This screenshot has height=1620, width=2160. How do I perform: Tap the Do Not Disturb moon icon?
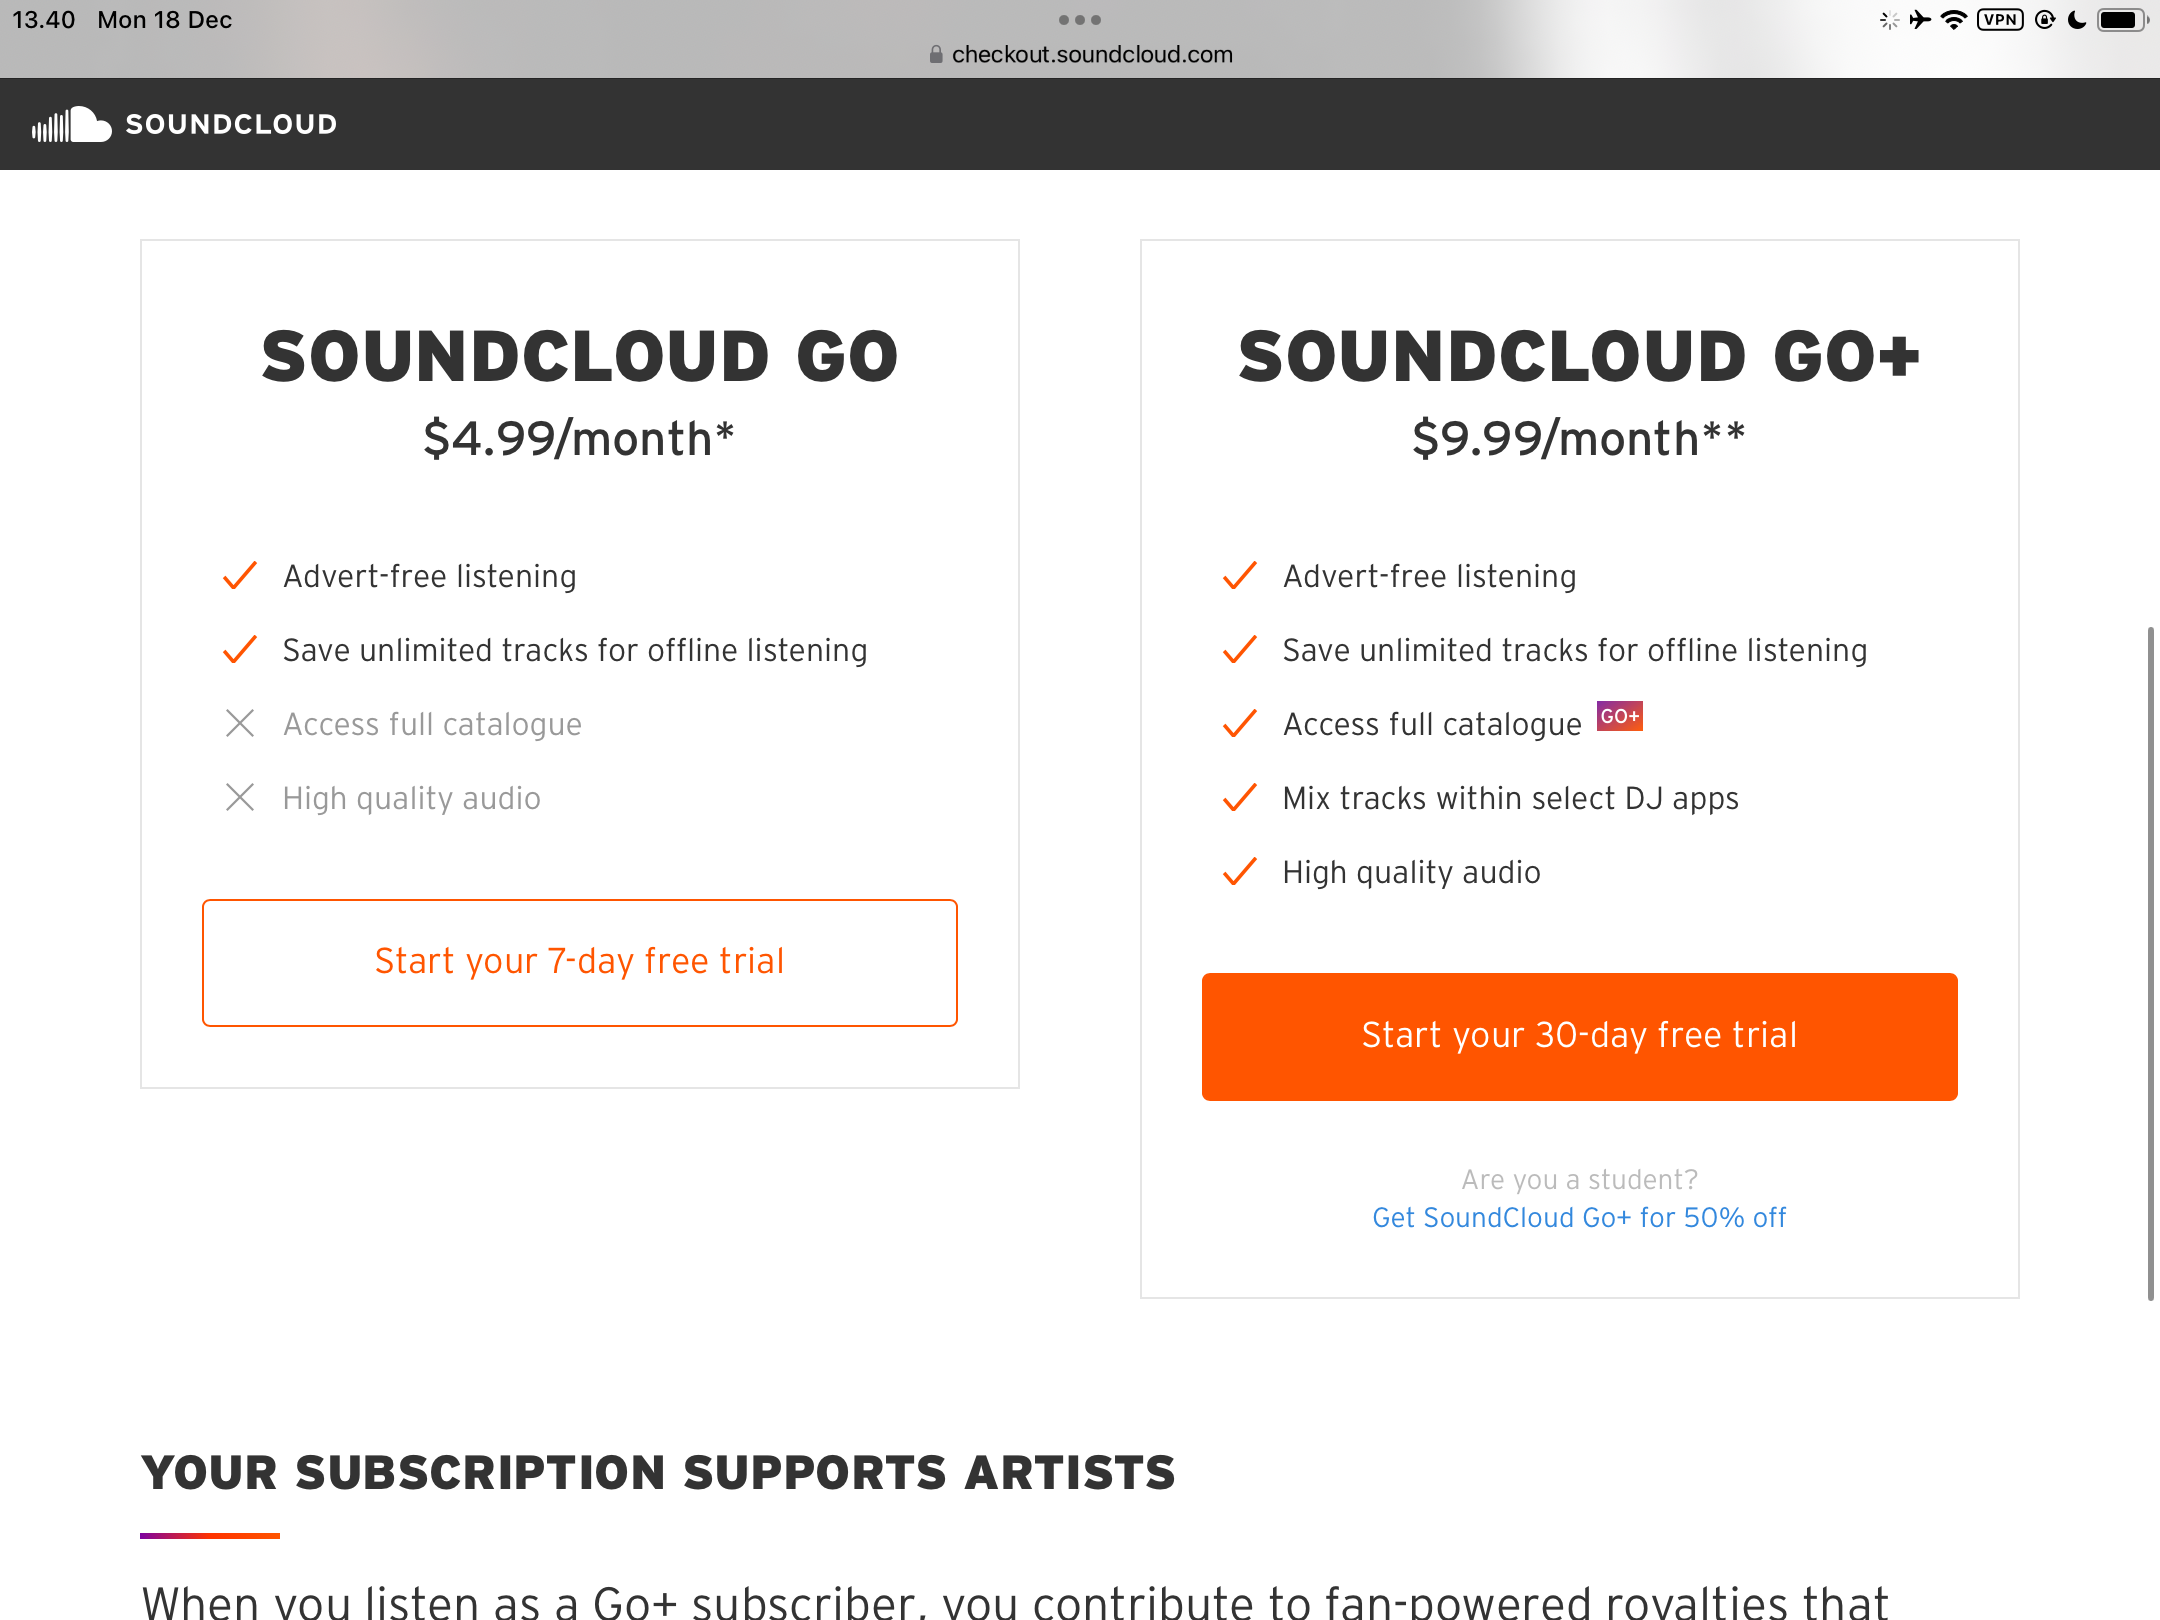[2077, 20]
